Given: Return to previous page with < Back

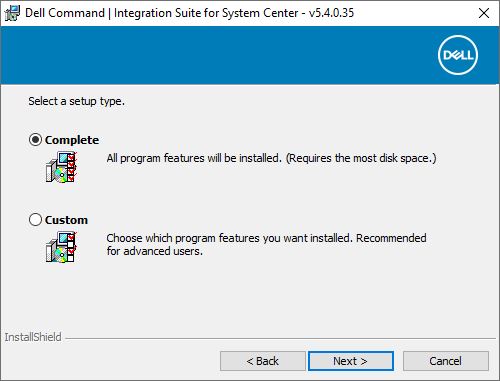Looking at the screenshot, I should [263, 361].
